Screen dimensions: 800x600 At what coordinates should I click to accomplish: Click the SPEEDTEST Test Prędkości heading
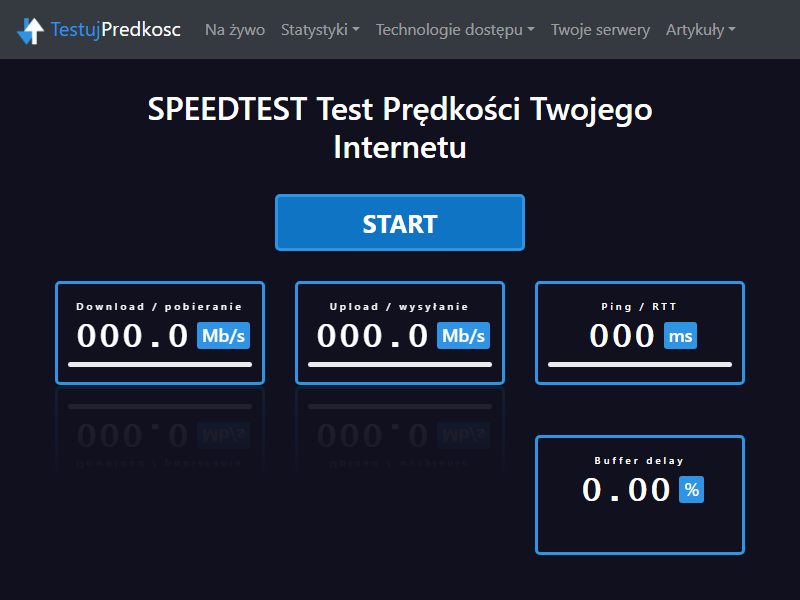pos(400,128)
